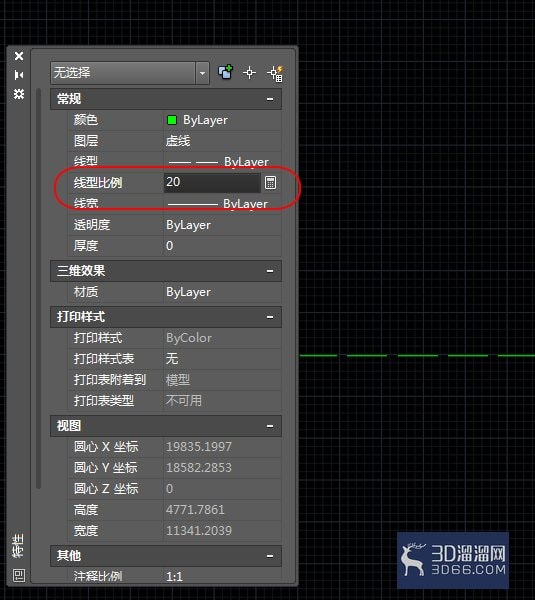Open the palette properties settings icon
Viewport: 535px width, 600px height.
click(19, 94)
